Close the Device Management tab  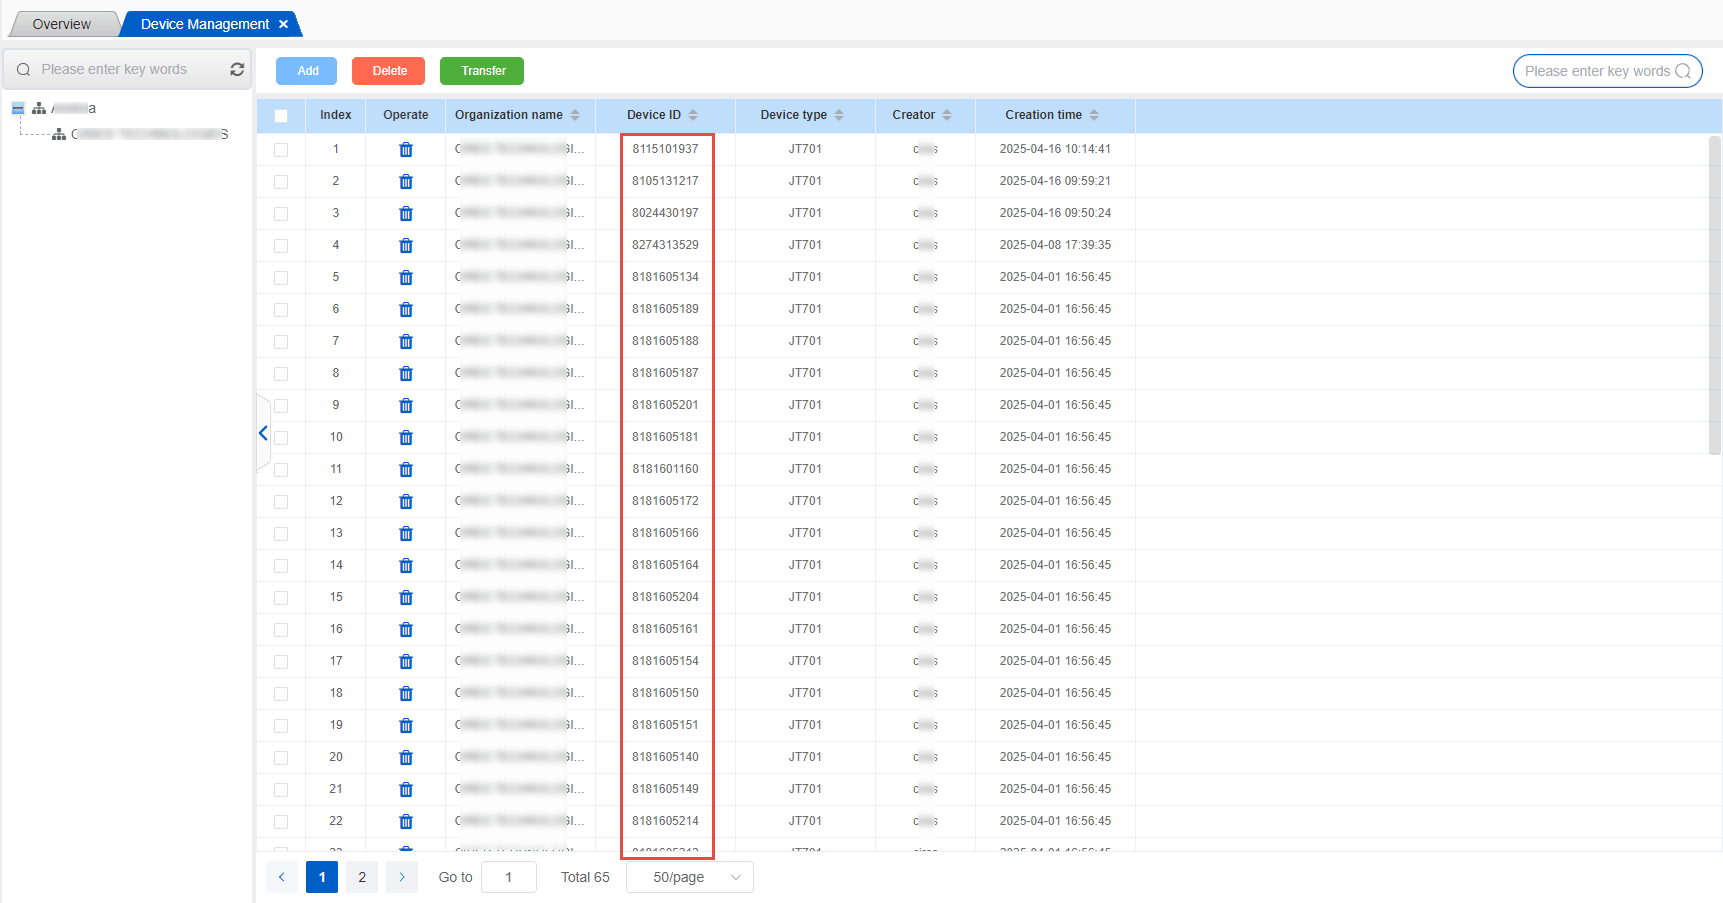(x=284, y=24)
